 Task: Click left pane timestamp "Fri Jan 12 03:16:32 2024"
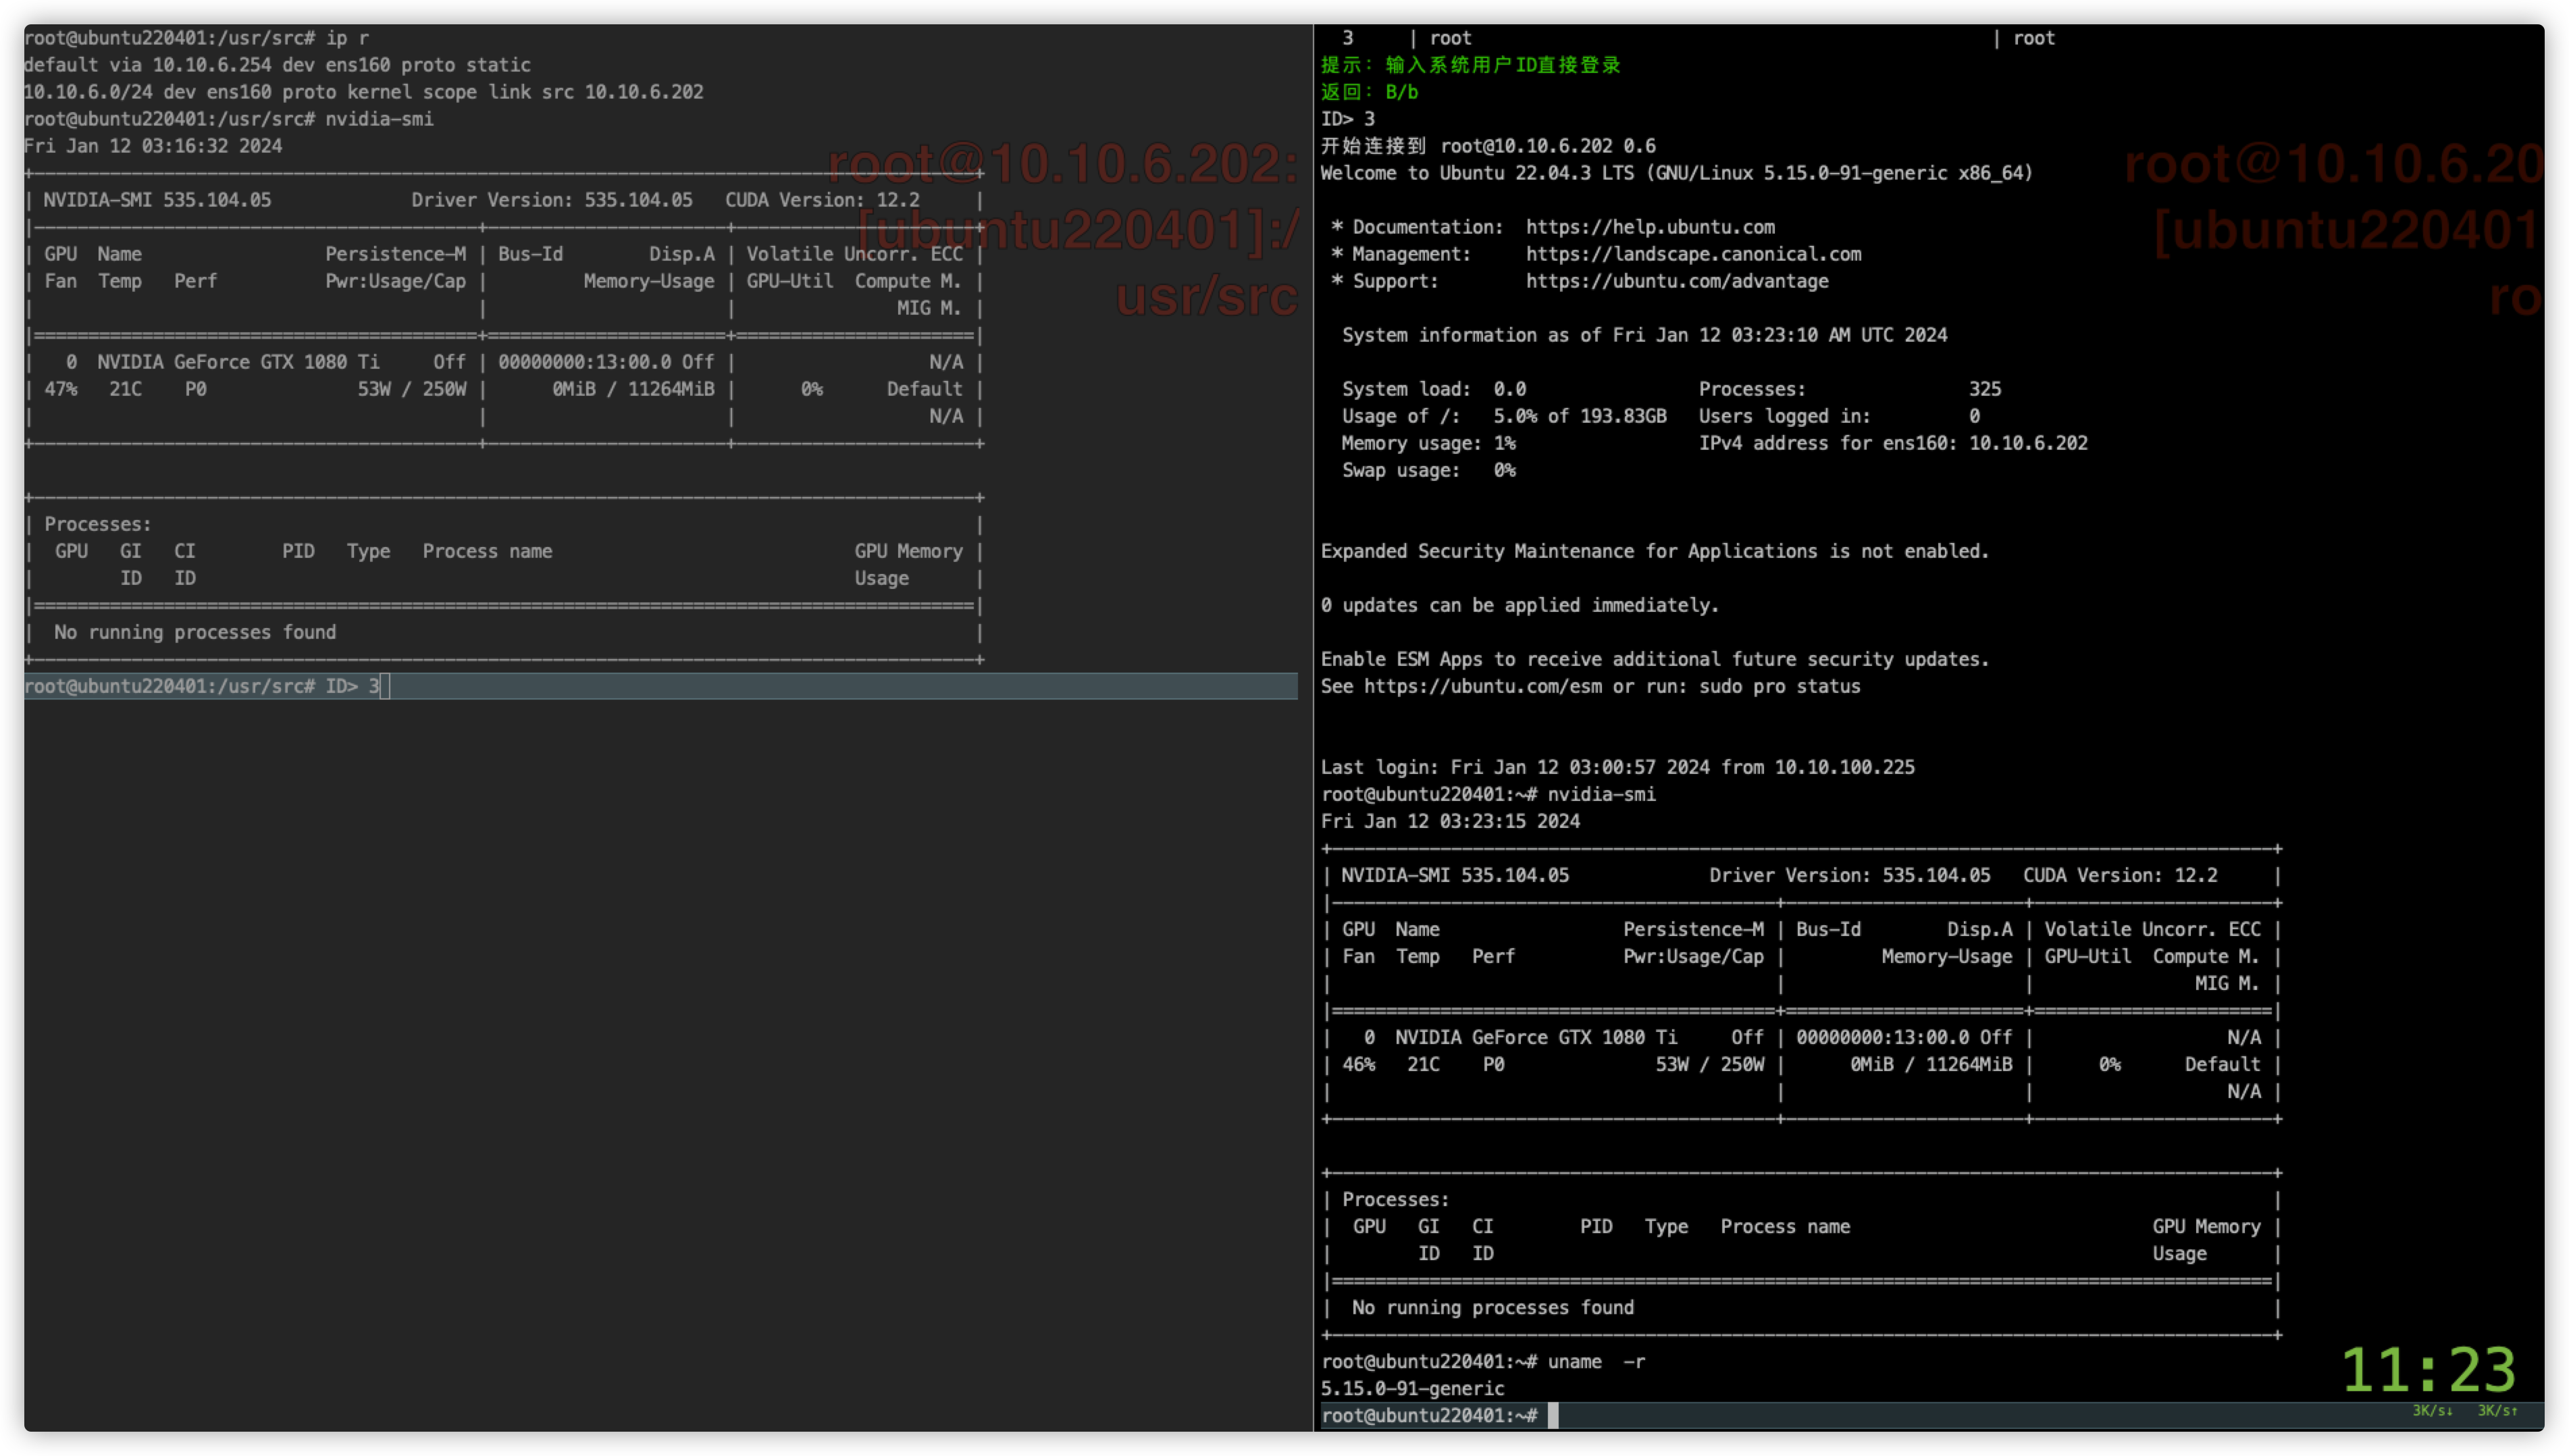(153, 146)
